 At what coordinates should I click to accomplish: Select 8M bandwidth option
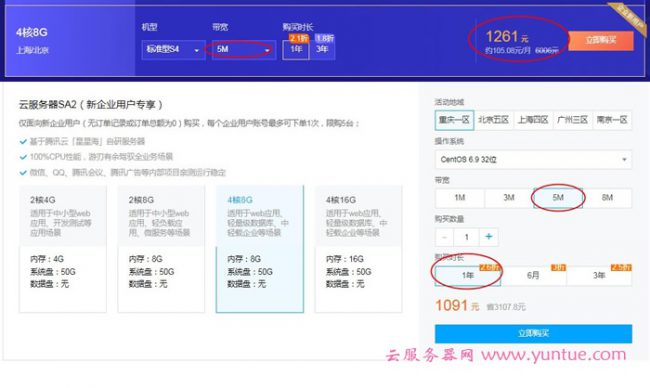coord(607,198)
